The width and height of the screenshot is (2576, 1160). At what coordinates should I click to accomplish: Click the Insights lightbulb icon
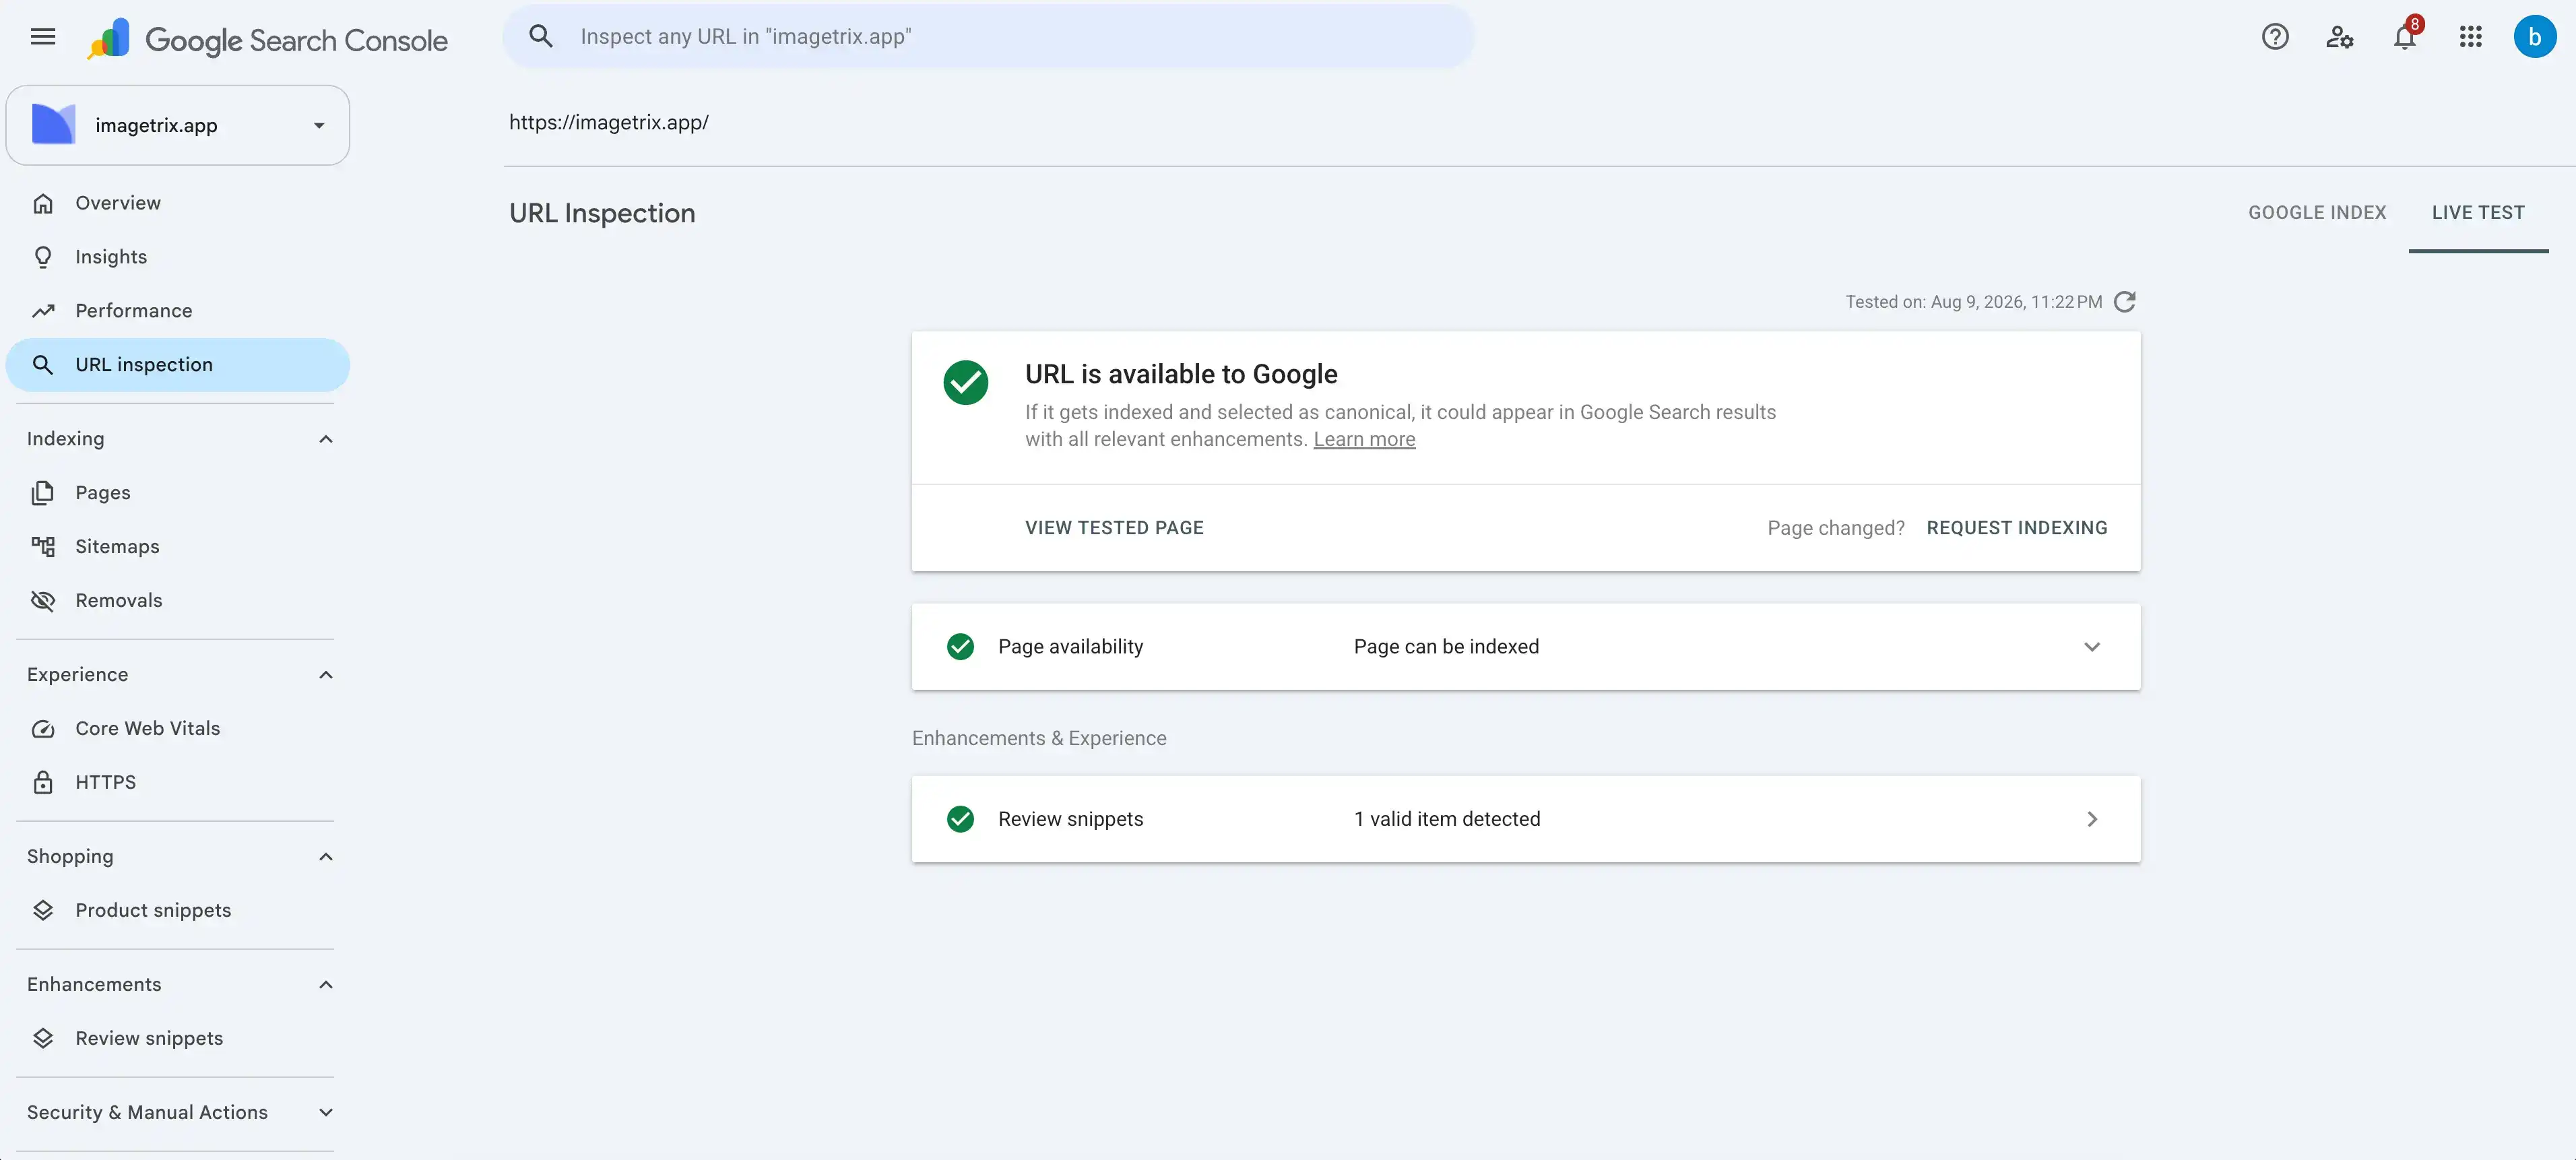43,257
